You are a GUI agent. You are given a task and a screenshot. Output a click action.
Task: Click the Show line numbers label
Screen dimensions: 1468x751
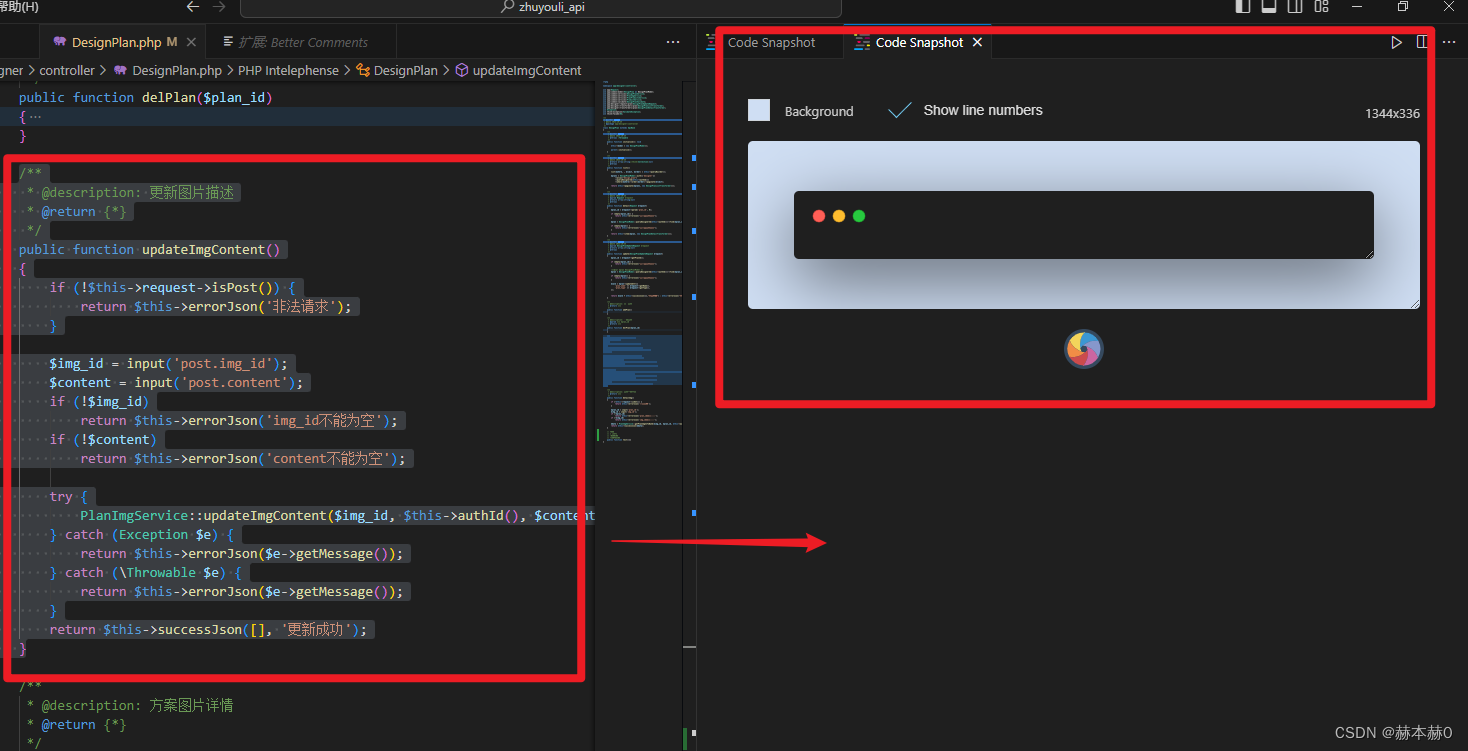983,110
